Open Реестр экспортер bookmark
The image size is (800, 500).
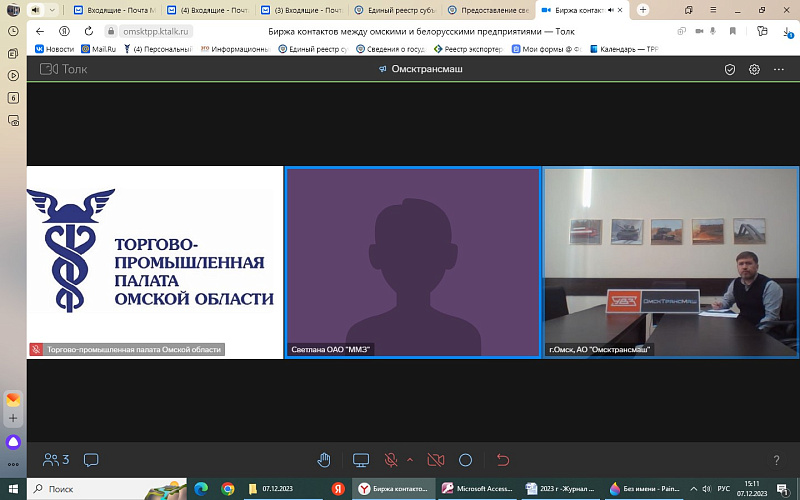[x=468, y=49]
